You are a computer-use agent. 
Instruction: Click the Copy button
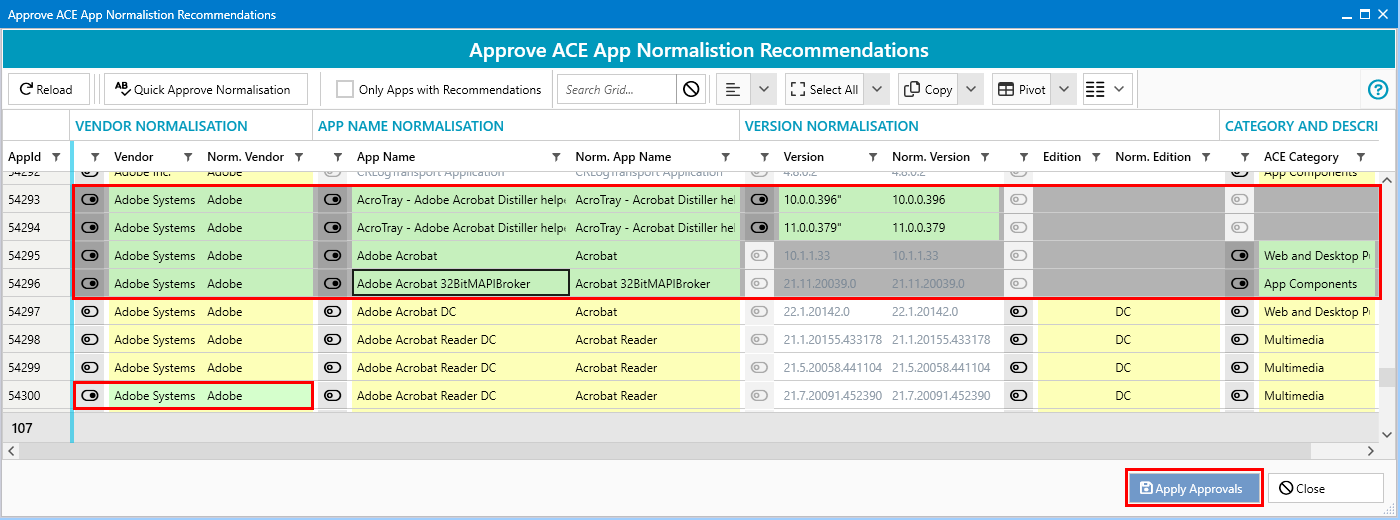[x=928, y=89]
